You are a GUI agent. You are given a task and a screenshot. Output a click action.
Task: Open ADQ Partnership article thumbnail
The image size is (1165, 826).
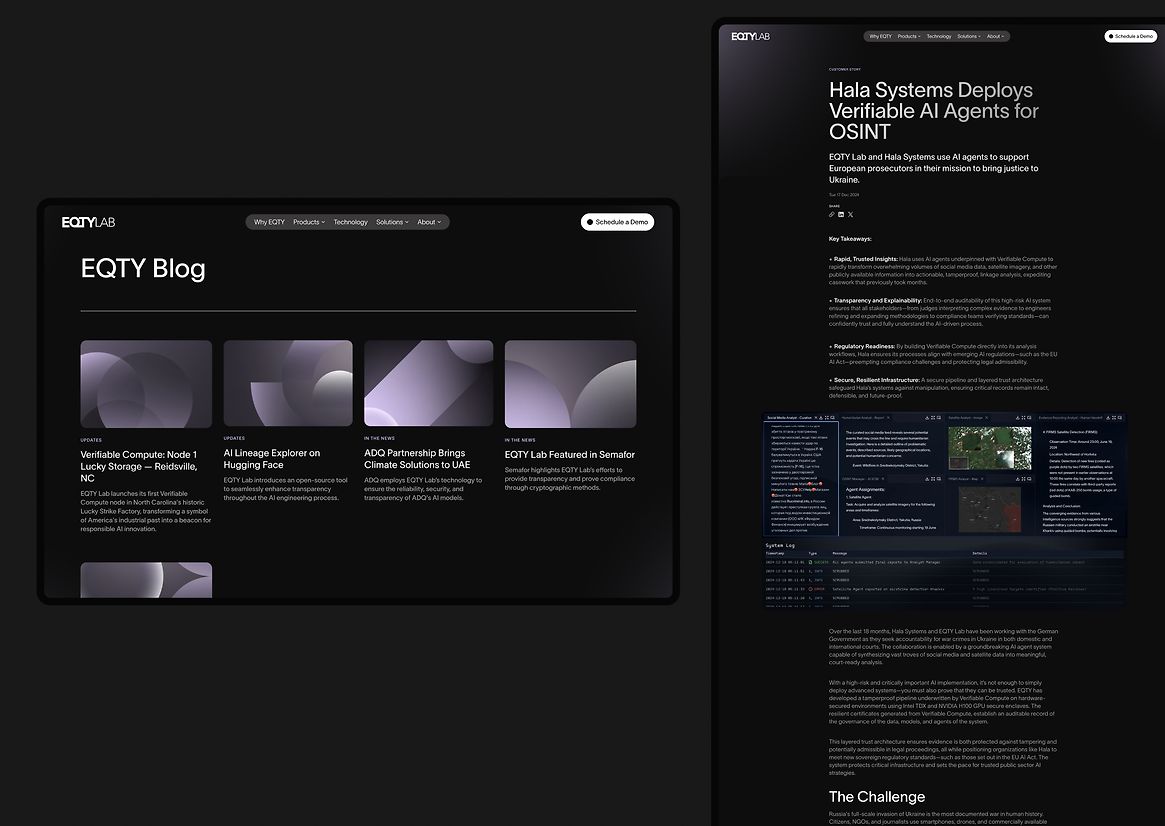(x=428, y=384)
